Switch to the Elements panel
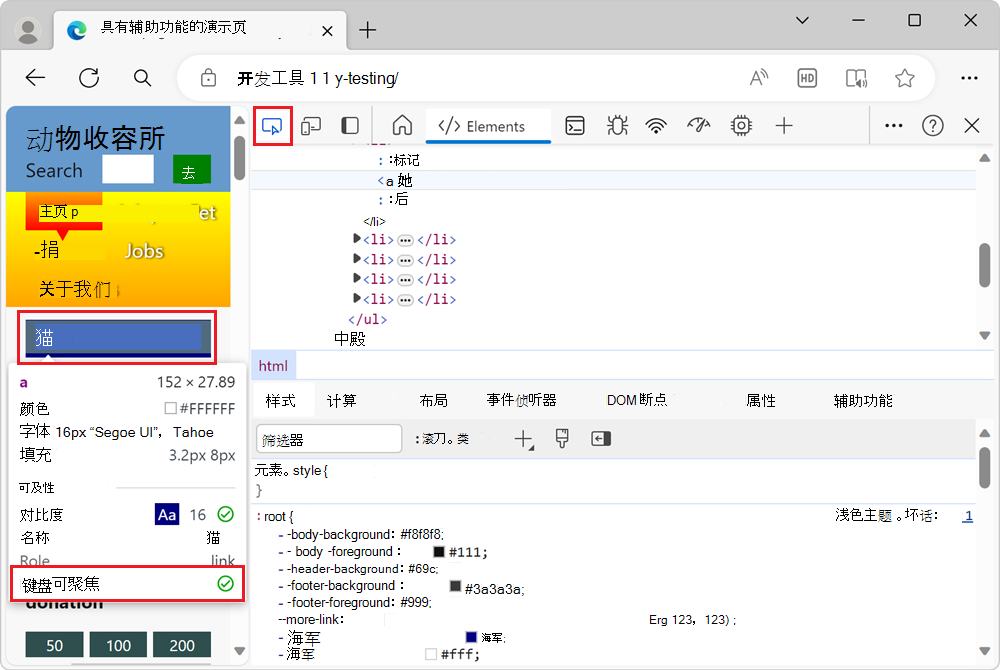This screenshot has width=1000, height=670. pos(488,125)
